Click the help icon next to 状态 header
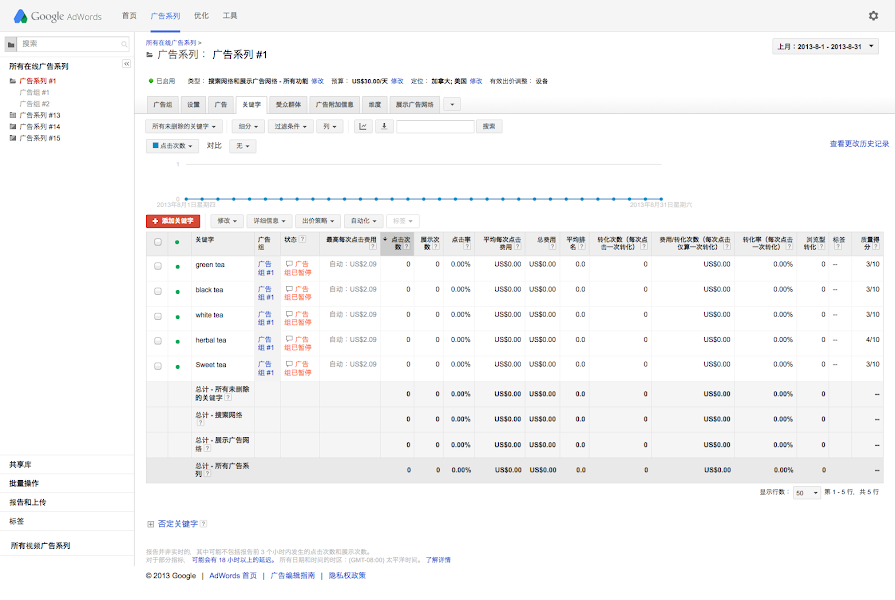 [303, 239]
